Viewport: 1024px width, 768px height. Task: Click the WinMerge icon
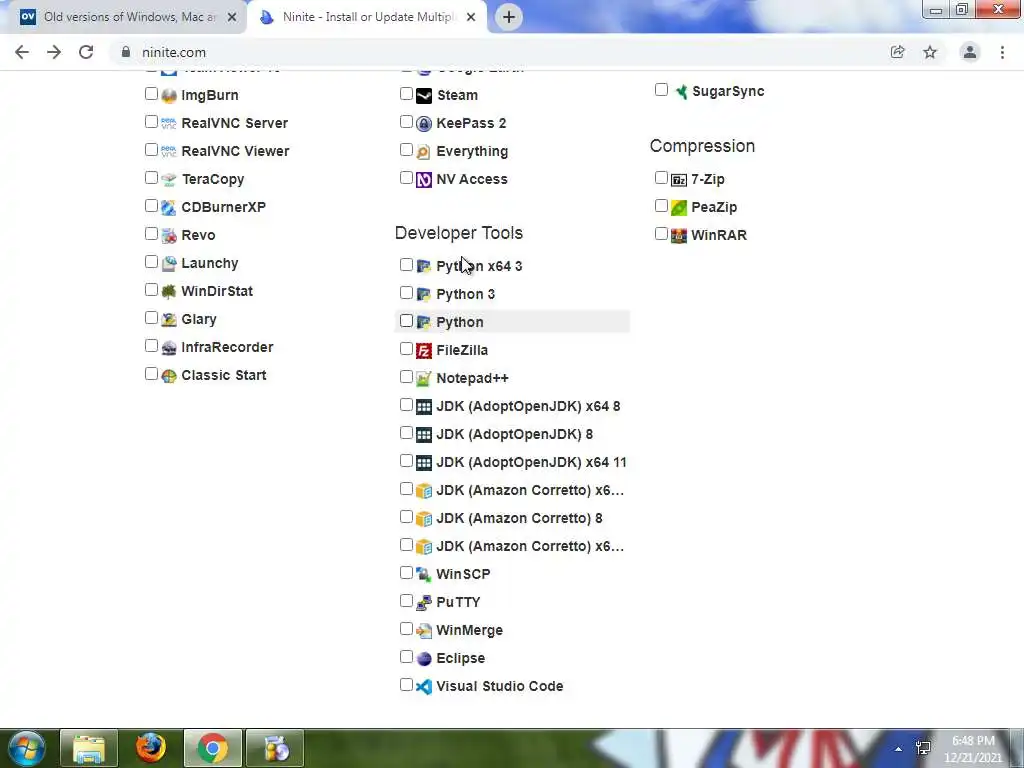424,631
